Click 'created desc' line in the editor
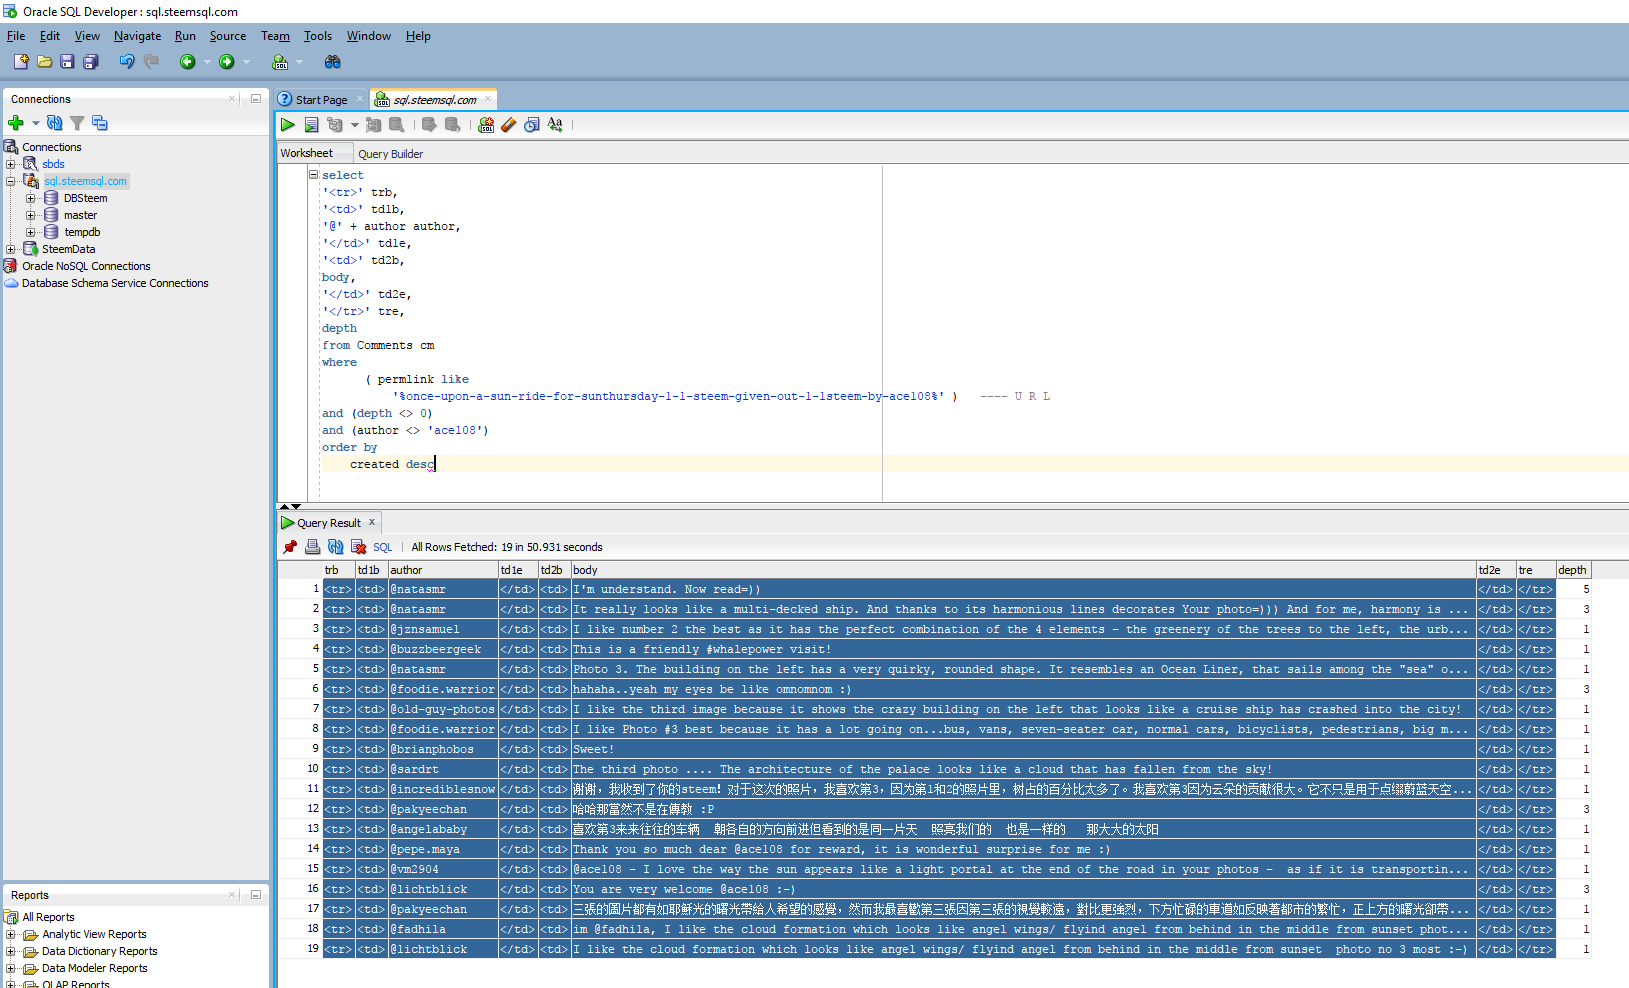 point(391,464)
